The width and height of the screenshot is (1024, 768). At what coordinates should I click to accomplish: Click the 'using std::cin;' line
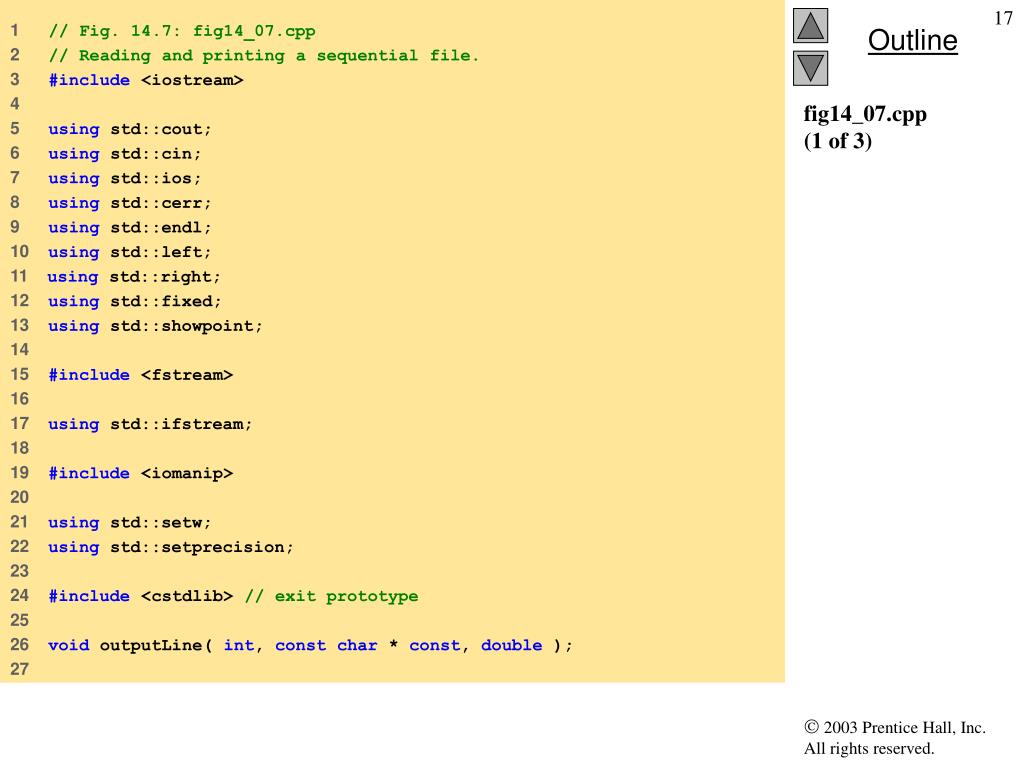tap(124, 154)
